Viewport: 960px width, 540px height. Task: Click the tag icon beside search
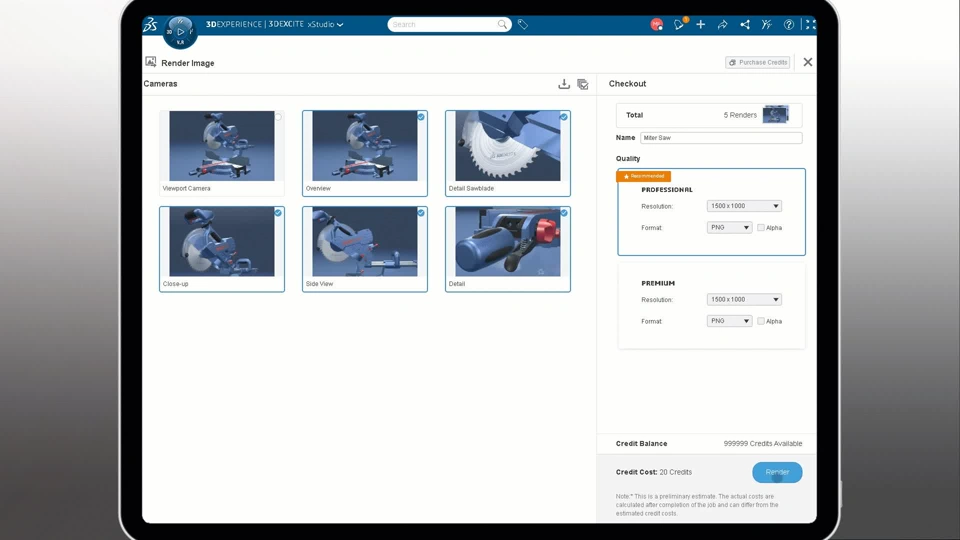click(x=522, y=24)
